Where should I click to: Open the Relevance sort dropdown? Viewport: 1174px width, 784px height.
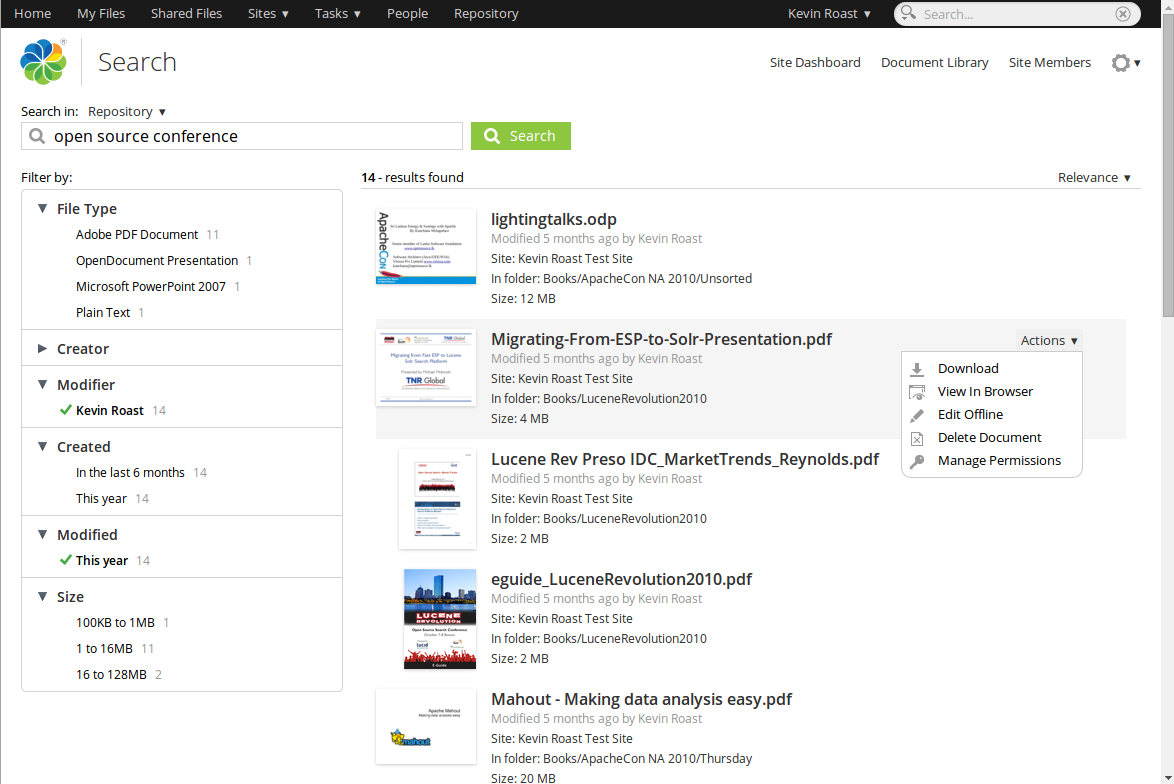click(1094, 177)
